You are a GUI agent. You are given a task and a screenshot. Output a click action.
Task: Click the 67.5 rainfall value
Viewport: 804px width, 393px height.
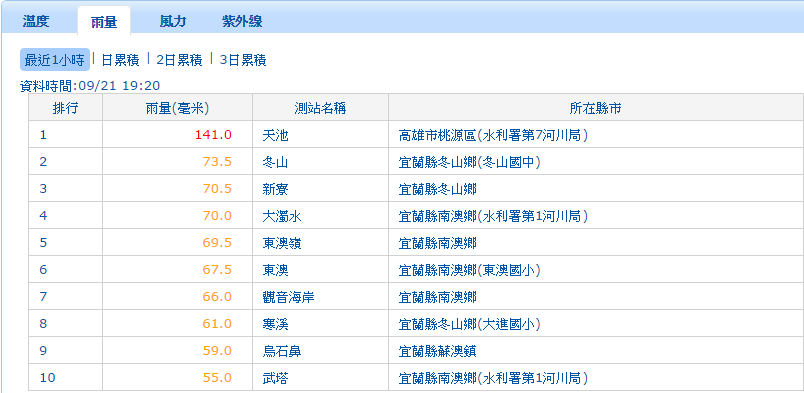pyautogui.click(x=218, y=270)
